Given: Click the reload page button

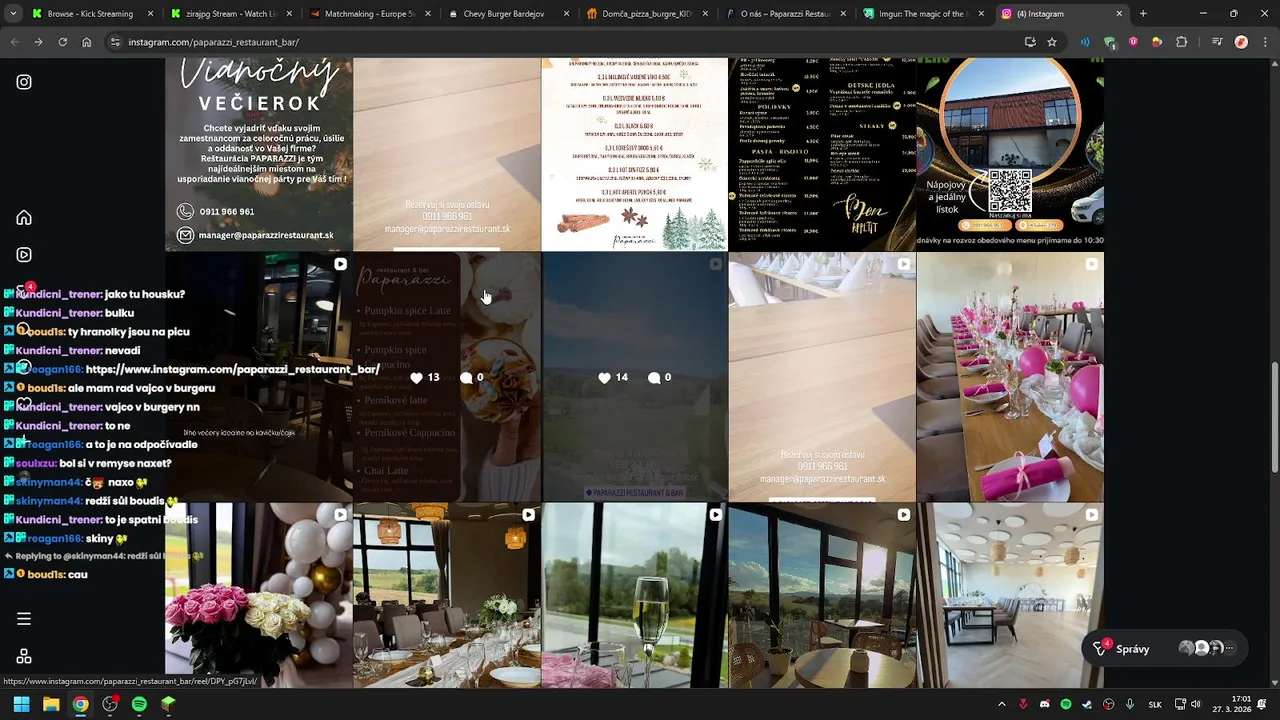Looking at the screenshot, I should [x=62, y=42].
